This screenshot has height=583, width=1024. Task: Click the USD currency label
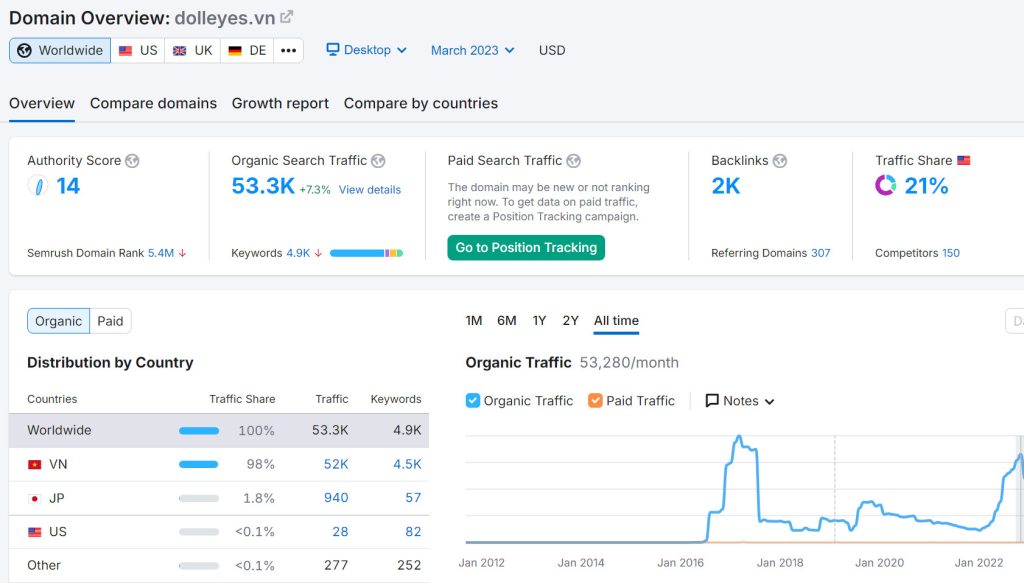coord(552,50)
